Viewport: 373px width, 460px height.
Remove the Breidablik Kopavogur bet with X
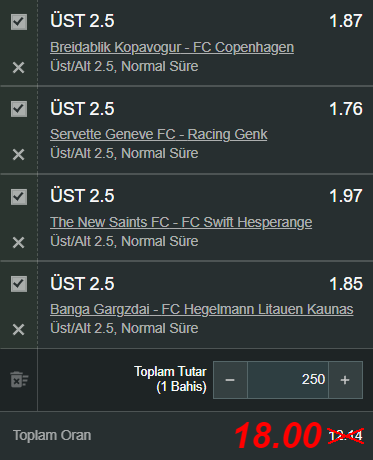coord(18,68)
